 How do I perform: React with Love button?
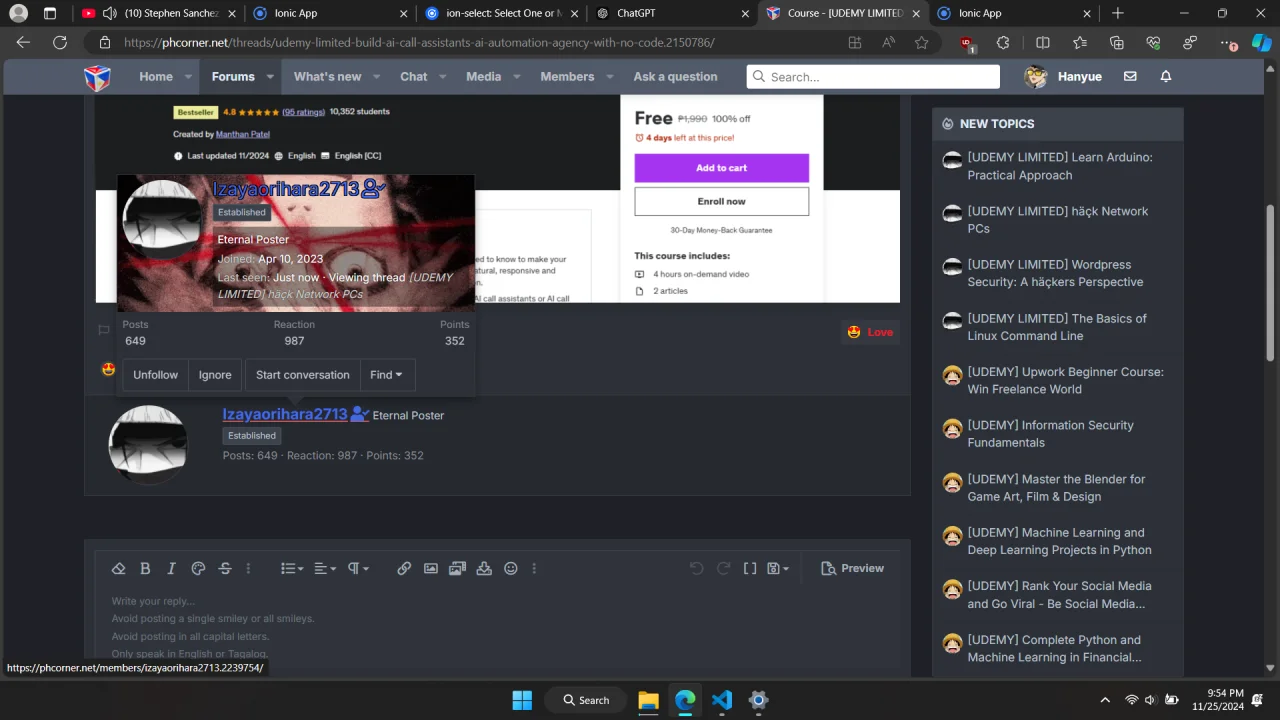click(870, 332)
